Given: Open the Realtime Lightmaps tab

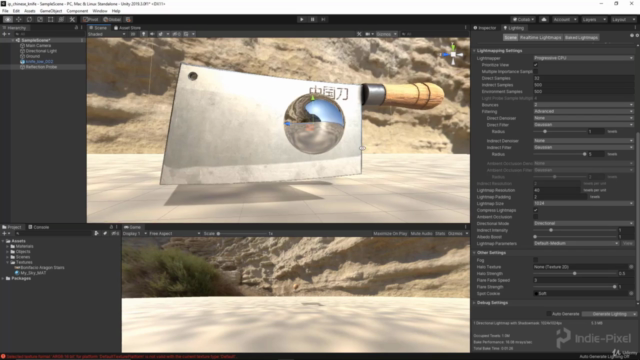Looking at the screenshot, I should (x=540, y=38).
